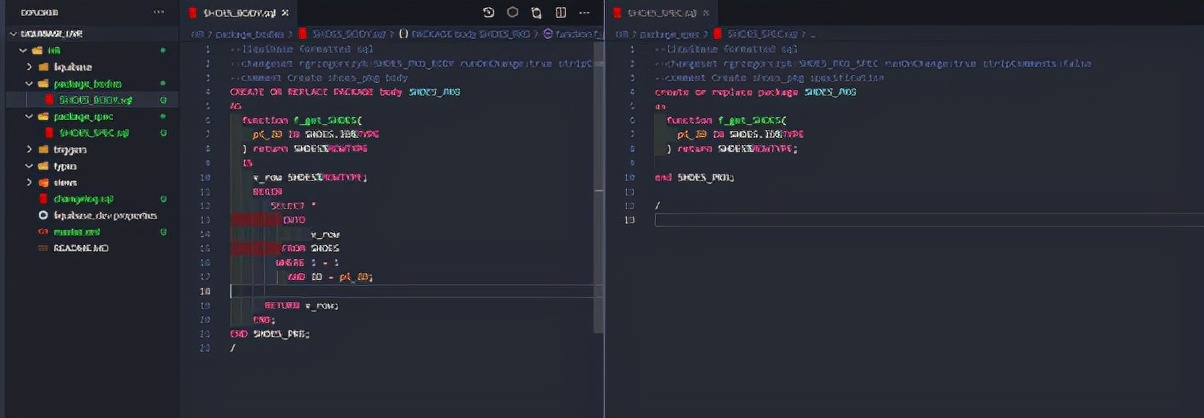Open editor more actions ellipsis menu
This screenshot has width=1204, height=418.
(585, 12)
